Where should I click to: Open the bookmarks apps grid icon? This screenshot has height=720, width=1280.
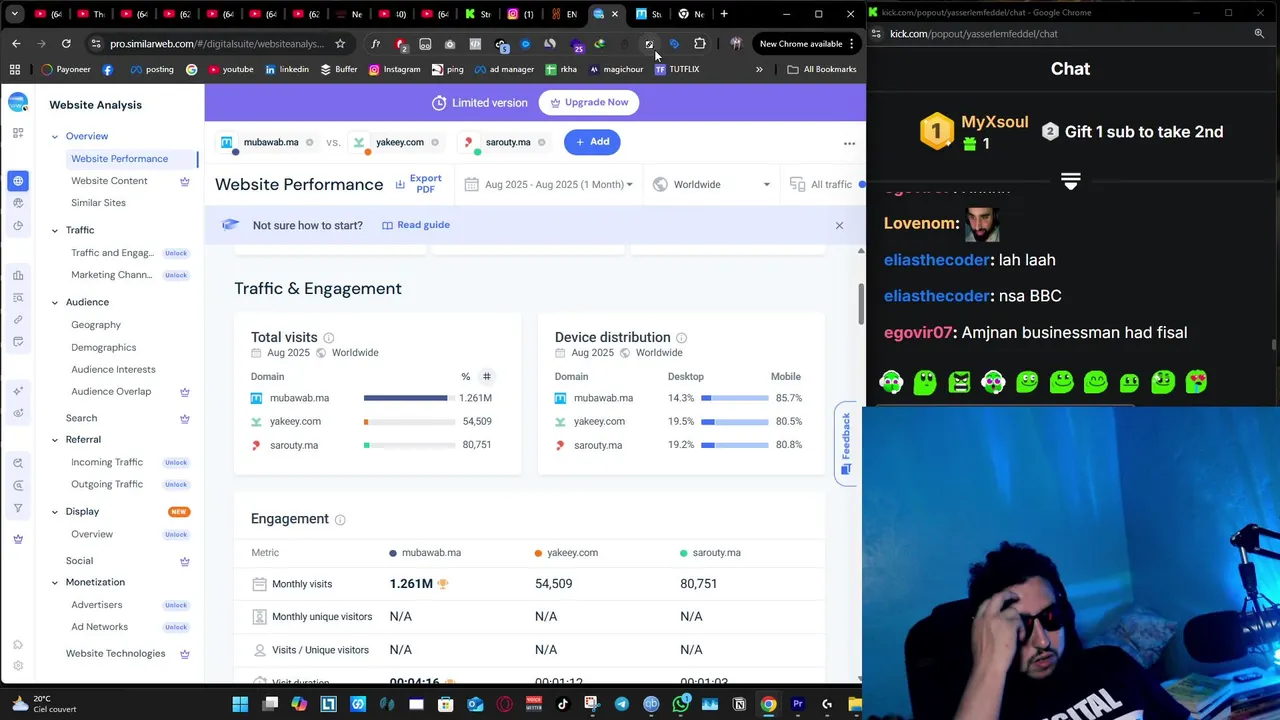point(15,69)
